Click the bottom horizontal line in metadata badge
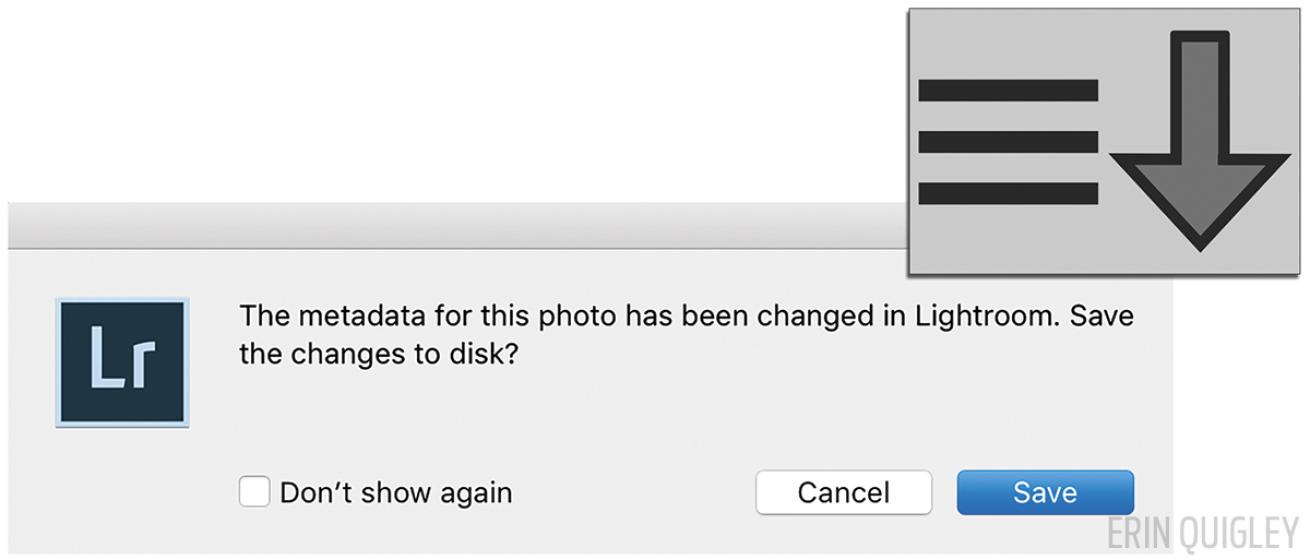The width and height of the screenshot is (1310, 560). (x=1008, y=193)
